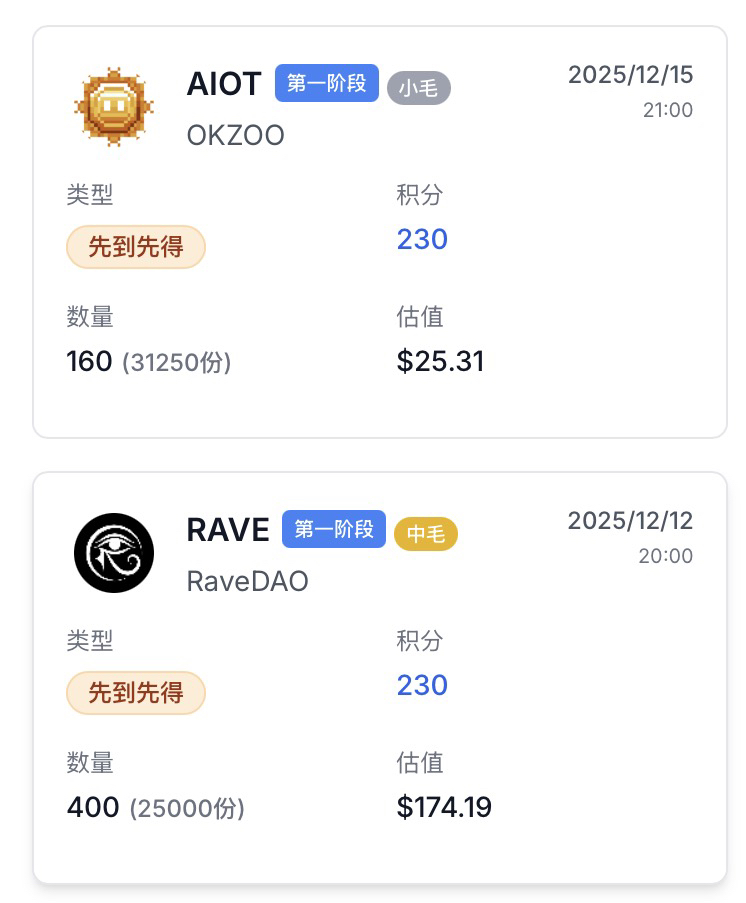746x903 pixels.
Task: Click the OKZOO project subtitle
Action: click(235, 135)
